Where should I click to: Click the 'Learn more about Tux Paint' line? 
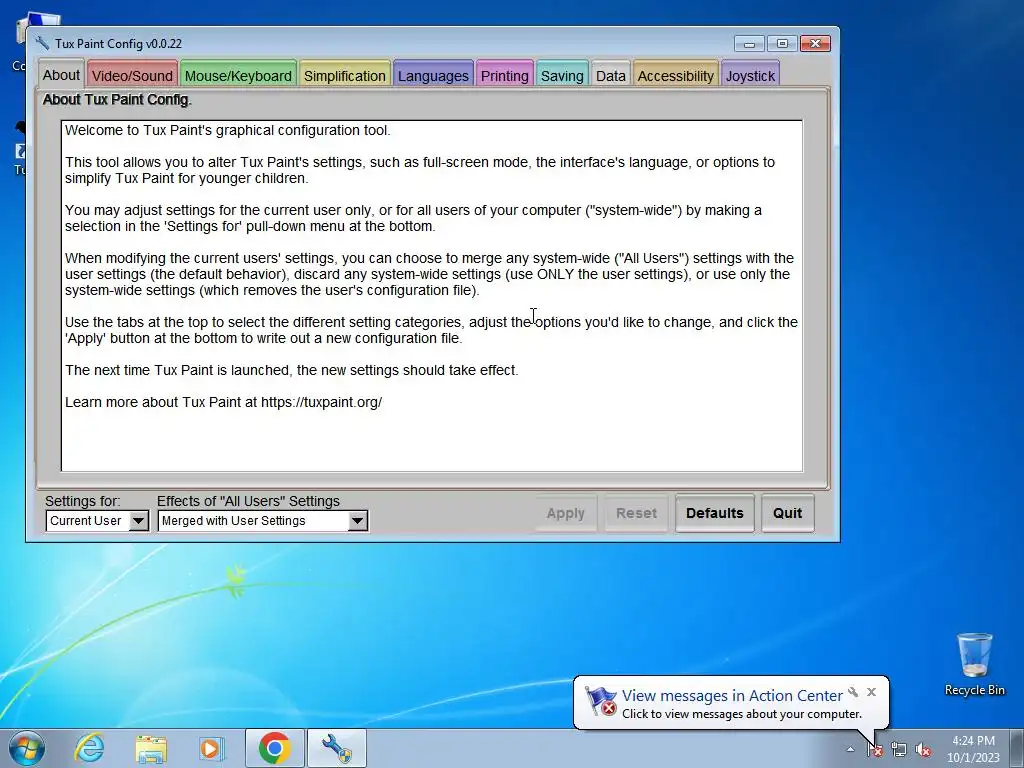click(x=223, y=402)
